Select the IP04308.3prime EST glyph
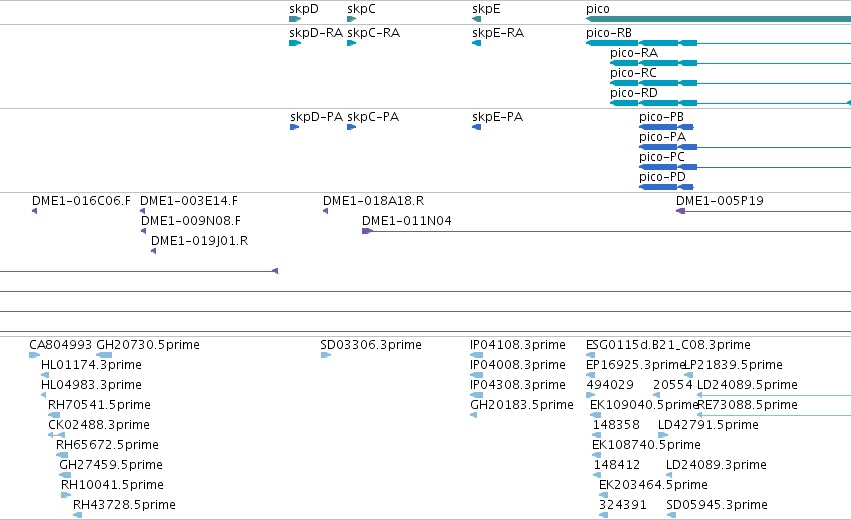 pos(477,395)
